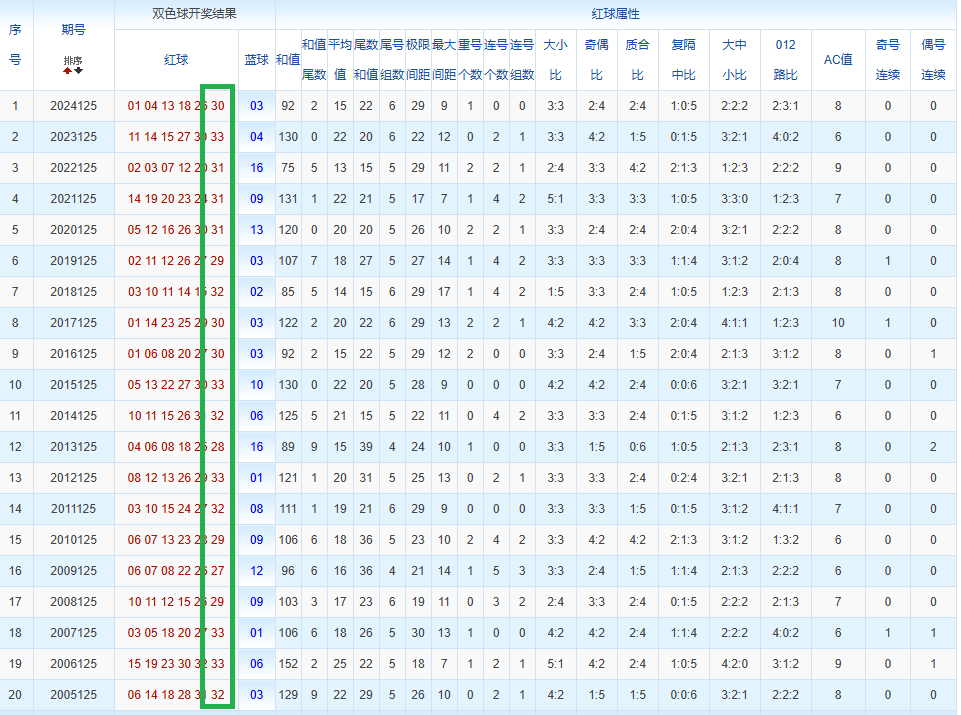This screenshot has width=961, height=715.
Task: Click the 连号组数 column header
Action: click(x=522, y=59)
